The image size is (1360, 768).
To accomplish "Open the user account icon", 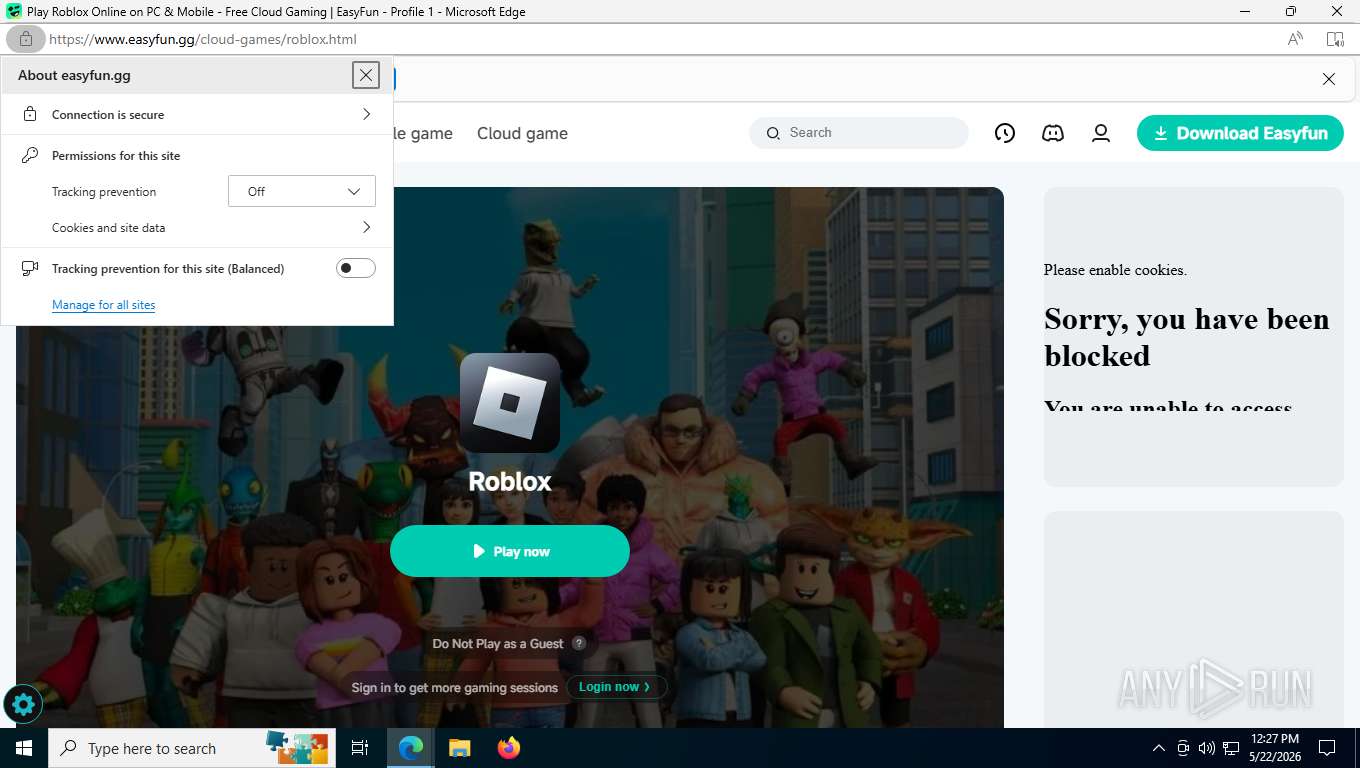I will pos(1101,133).
